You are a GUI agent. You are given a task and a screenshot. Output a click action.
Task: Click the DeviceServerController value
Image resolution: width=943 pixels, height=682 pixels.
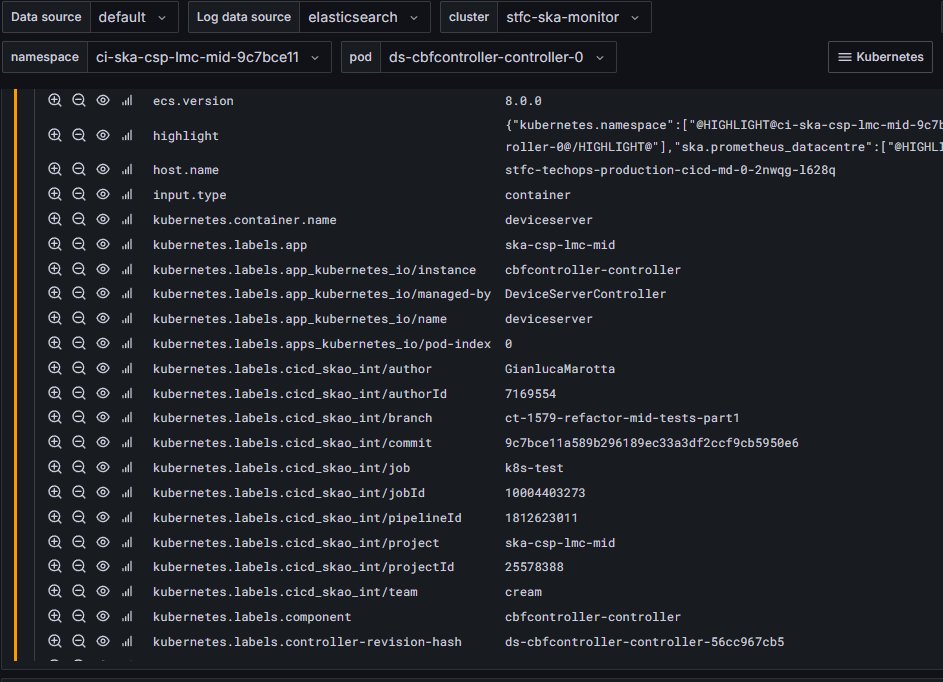point(585,294)
